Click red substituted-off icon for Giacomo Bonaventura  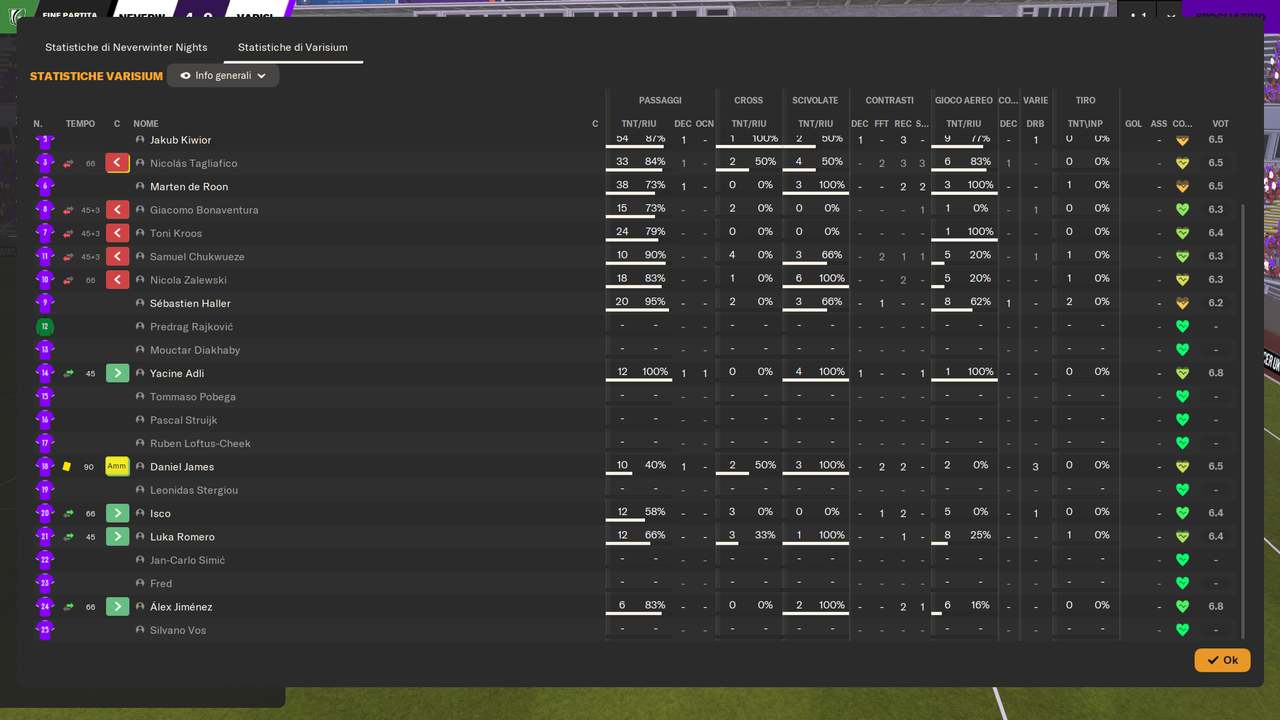[117, 210]
